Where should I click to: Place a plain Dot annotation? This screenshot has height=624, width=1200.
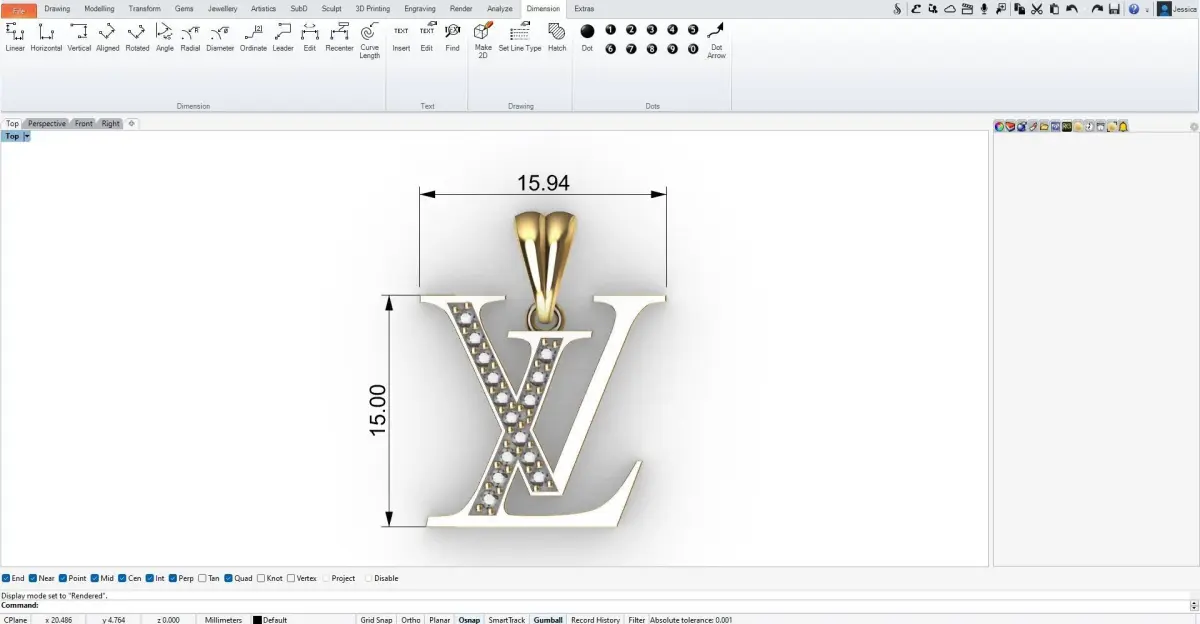(587, 37)
